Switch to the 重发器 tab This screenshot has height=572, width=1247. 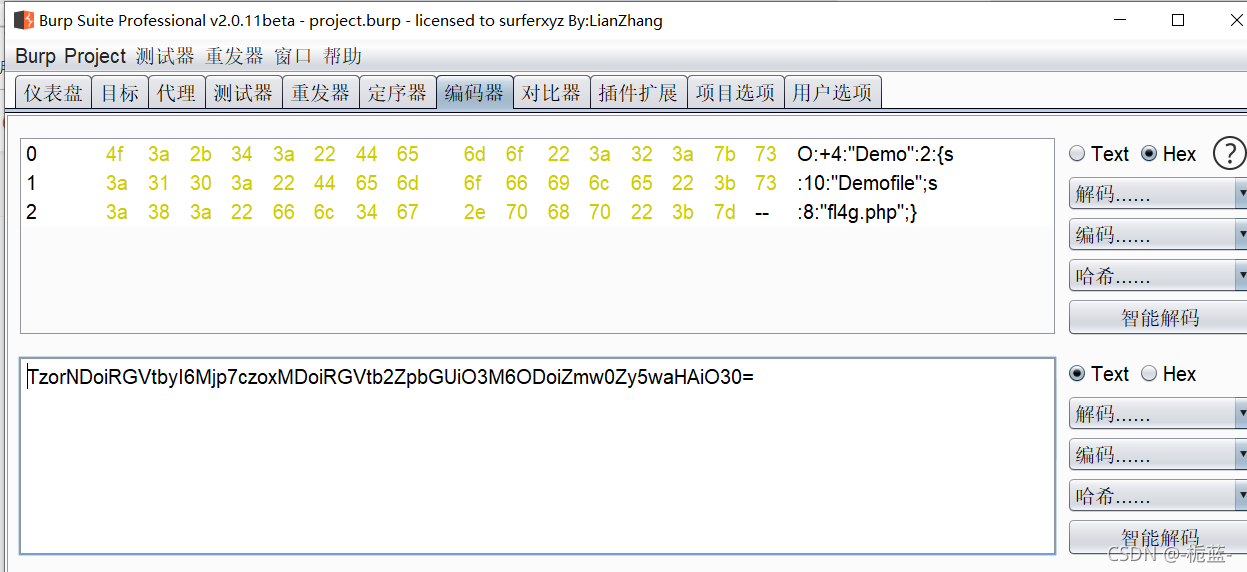[320, 92]
